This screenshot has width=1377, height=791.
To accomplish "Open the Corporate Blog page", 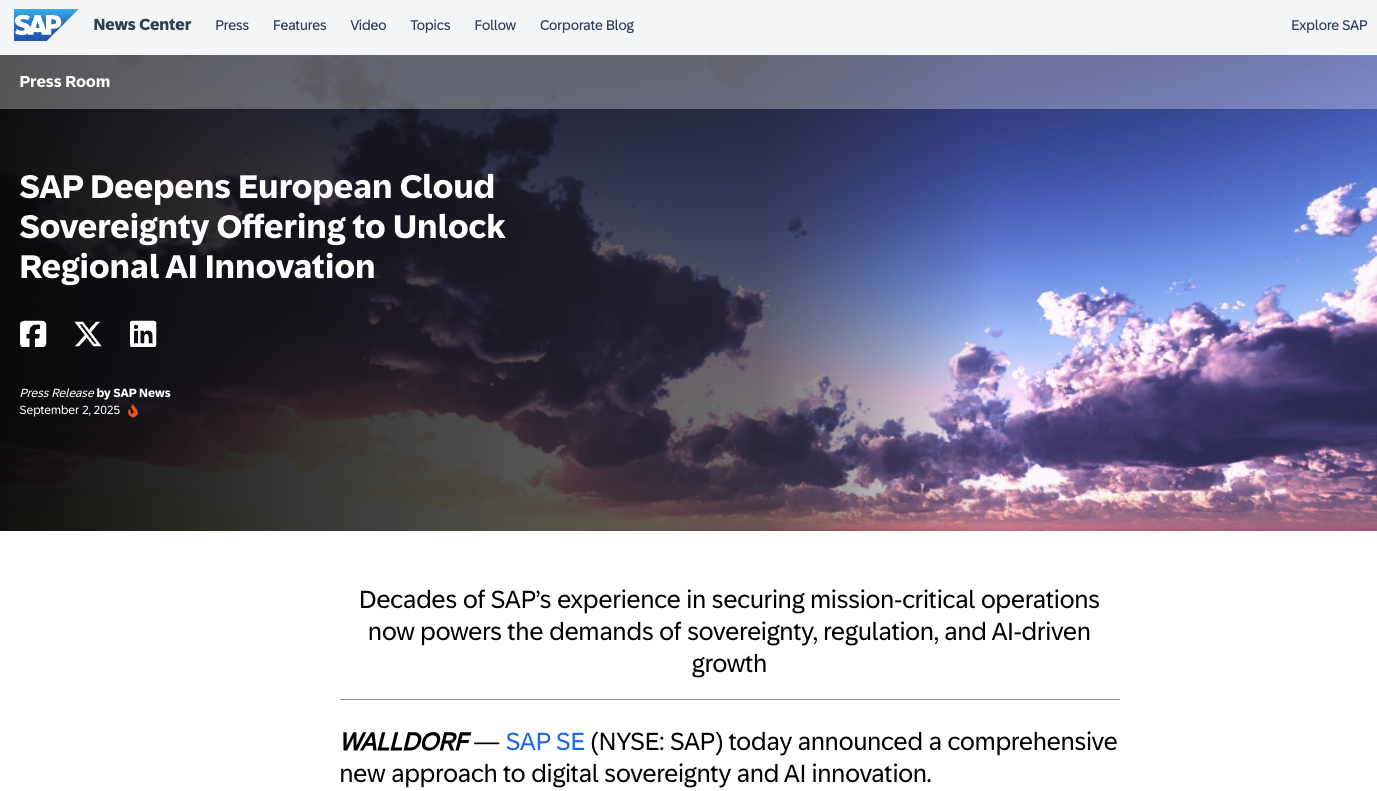I will pyautogui.click(x=587, y=25).
